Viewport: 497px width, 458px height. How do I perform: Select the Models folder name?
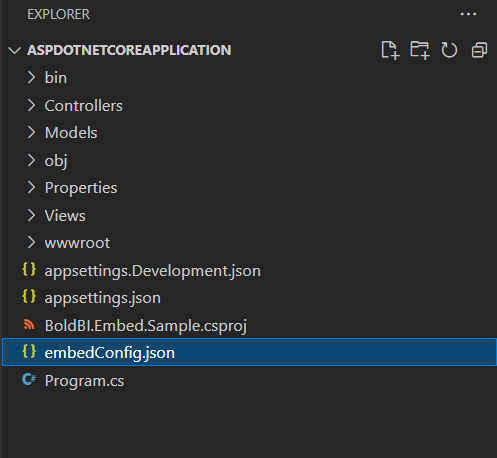coord(71,133)
